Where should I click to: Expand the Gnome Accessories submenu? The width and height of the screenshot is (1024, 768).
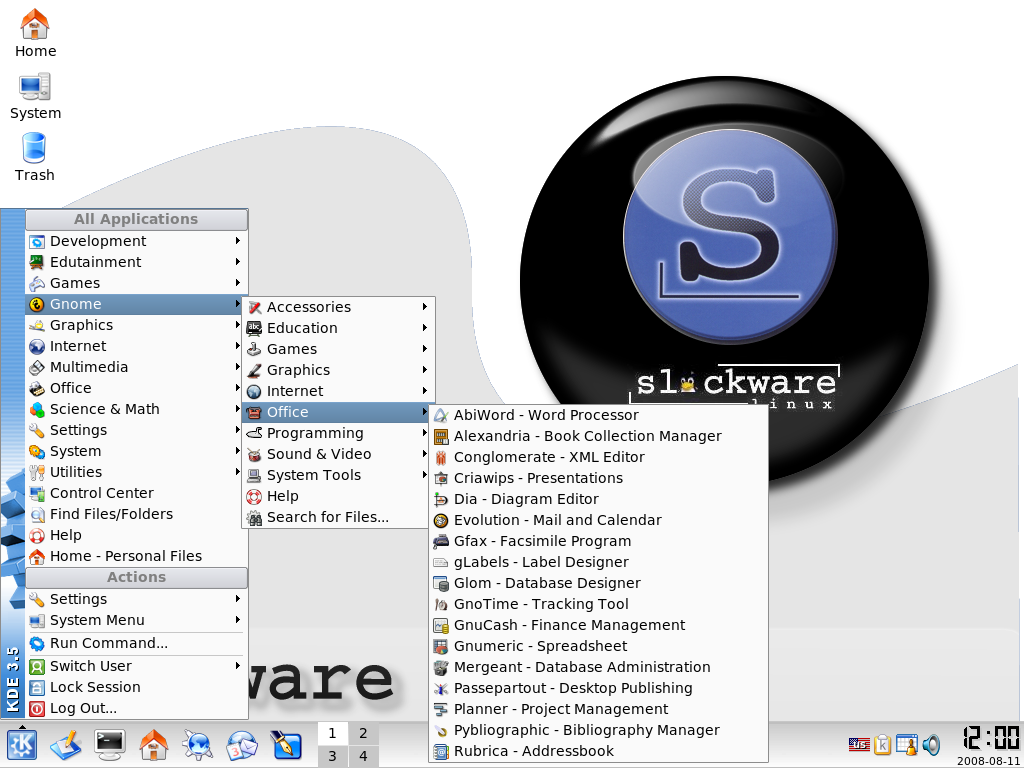[338, 306]
